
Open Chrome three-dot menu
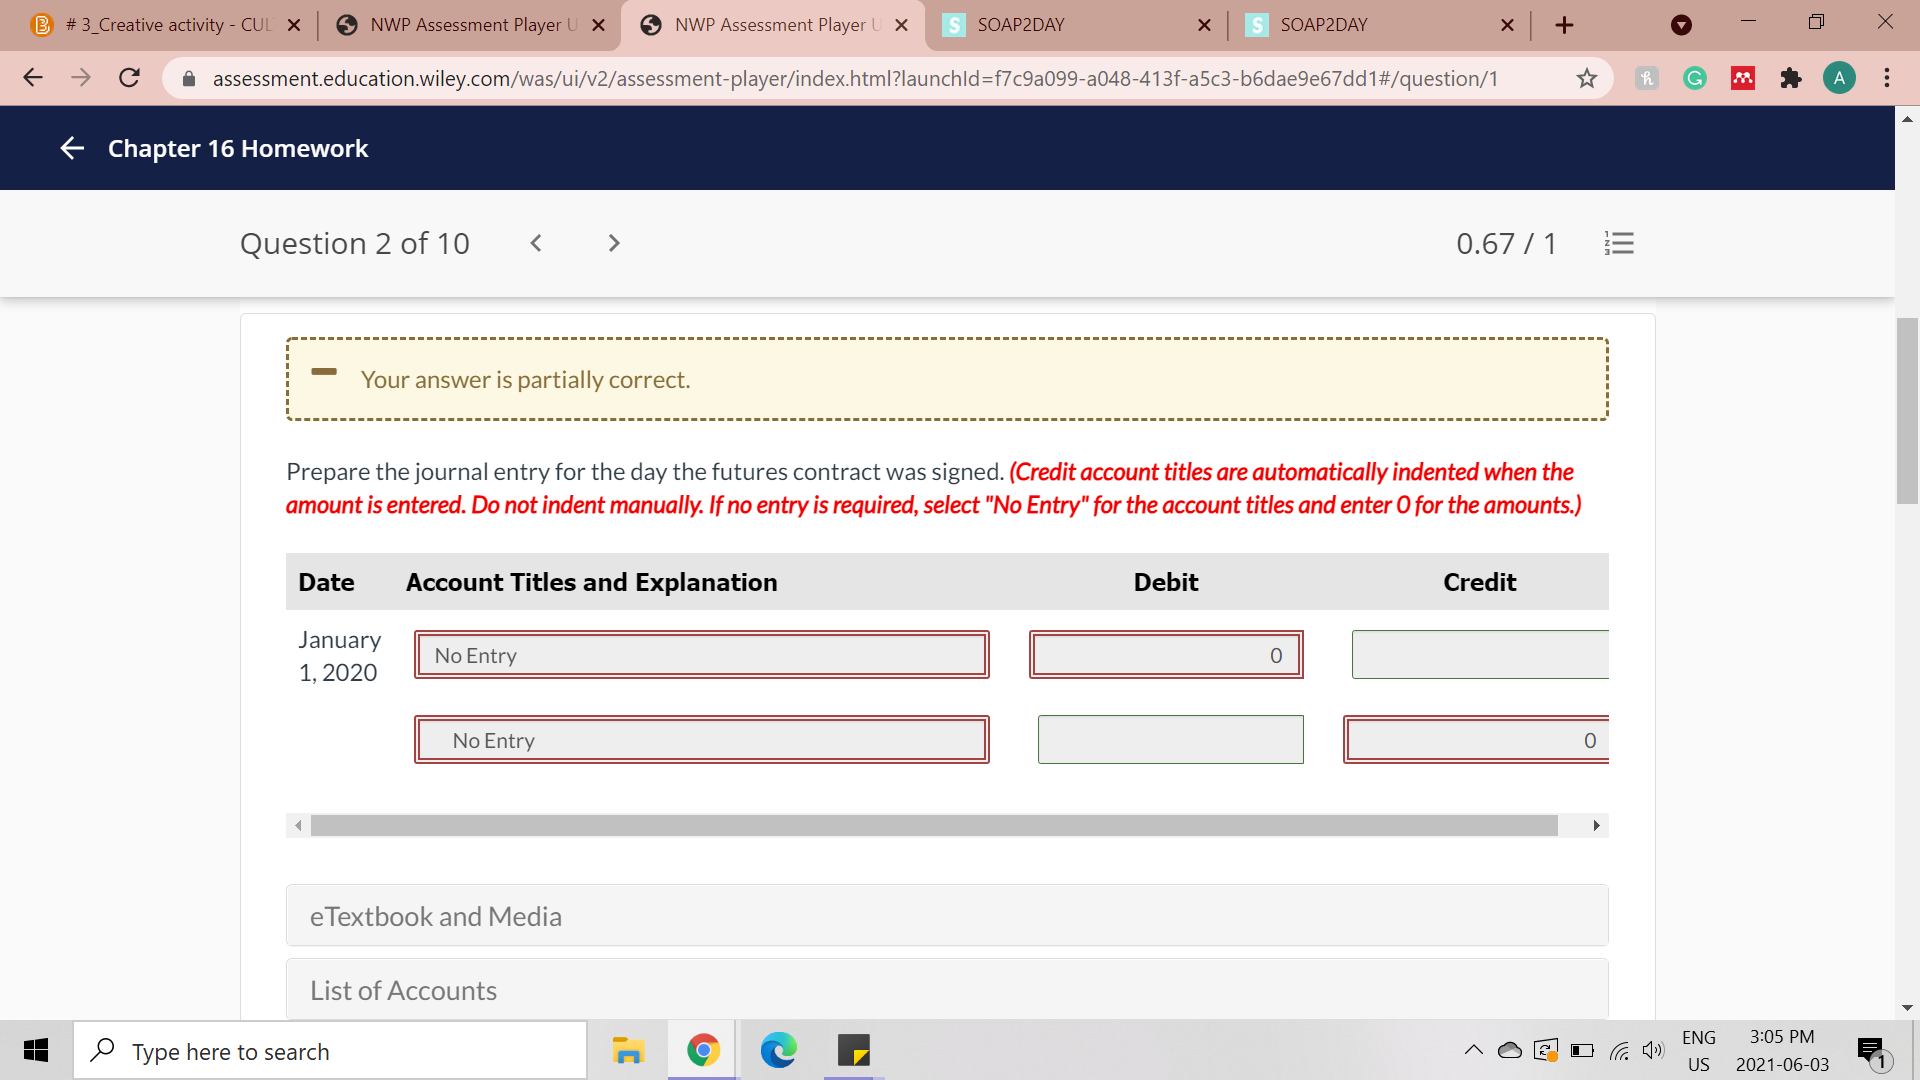pos(1887,78)
